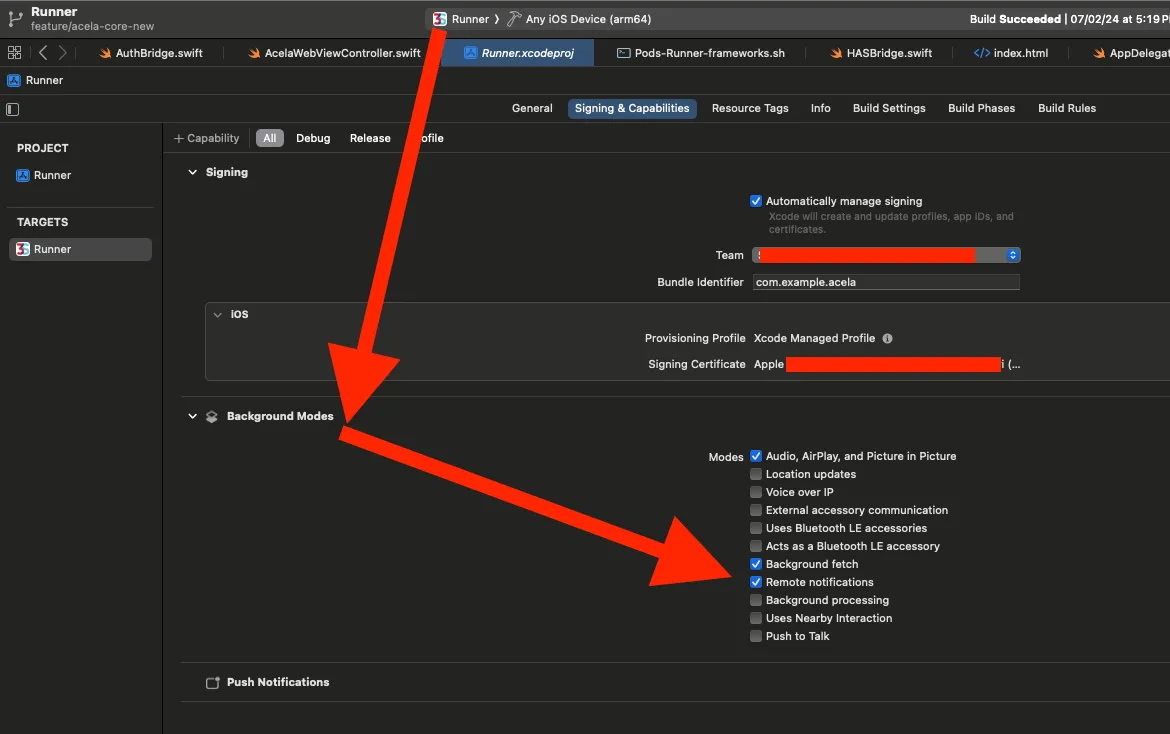Edit the Bundle Identifier field
The height and width of the screenshot is (734, 1170).
click(x=886, y=282)
